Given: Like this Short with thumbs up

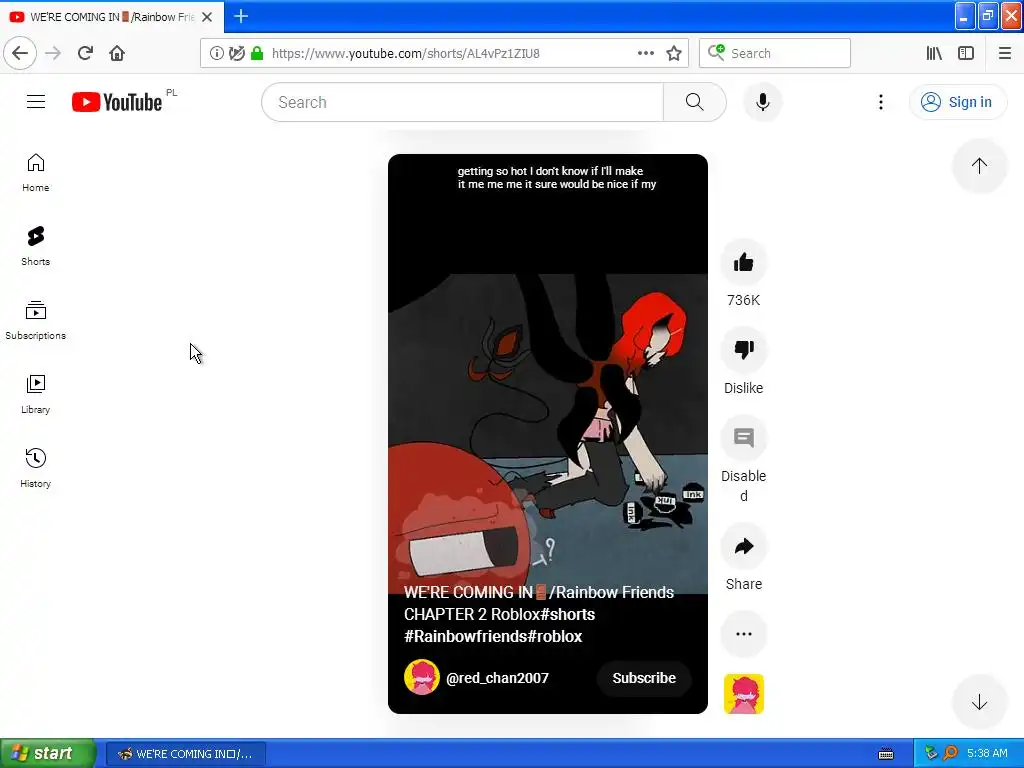Looking at the screenshot, I should [744, 263].
